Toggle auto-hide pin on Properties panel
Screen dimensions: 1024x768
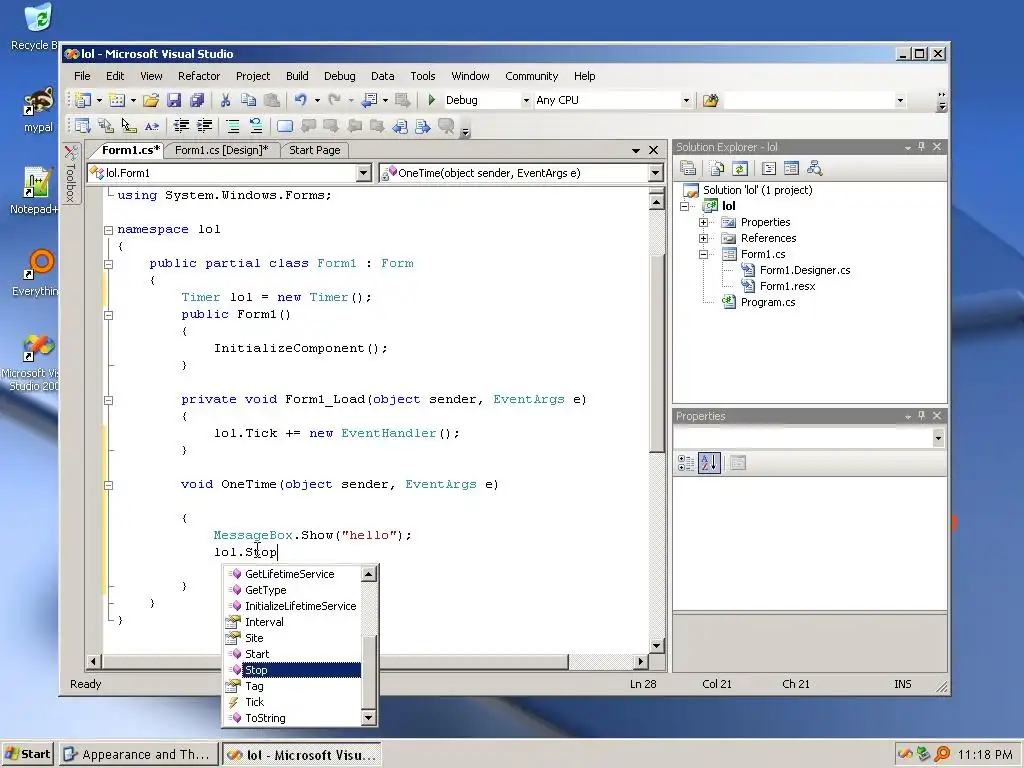coord(921,416)
